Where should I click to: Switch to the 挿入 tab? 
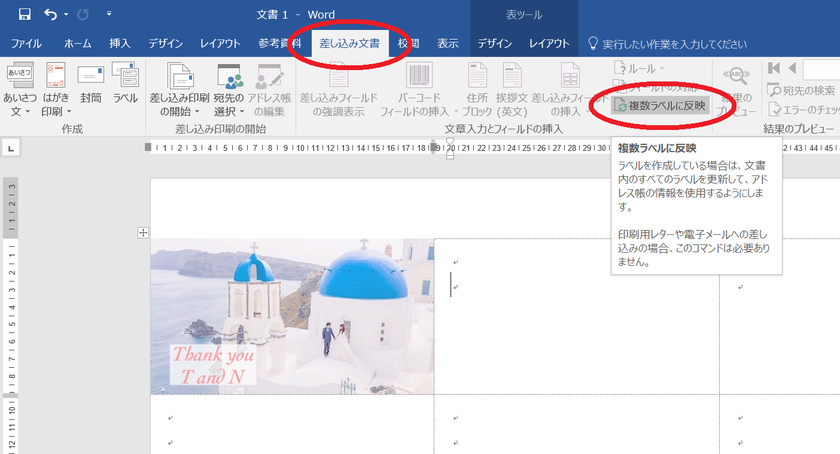coord(119,43)
